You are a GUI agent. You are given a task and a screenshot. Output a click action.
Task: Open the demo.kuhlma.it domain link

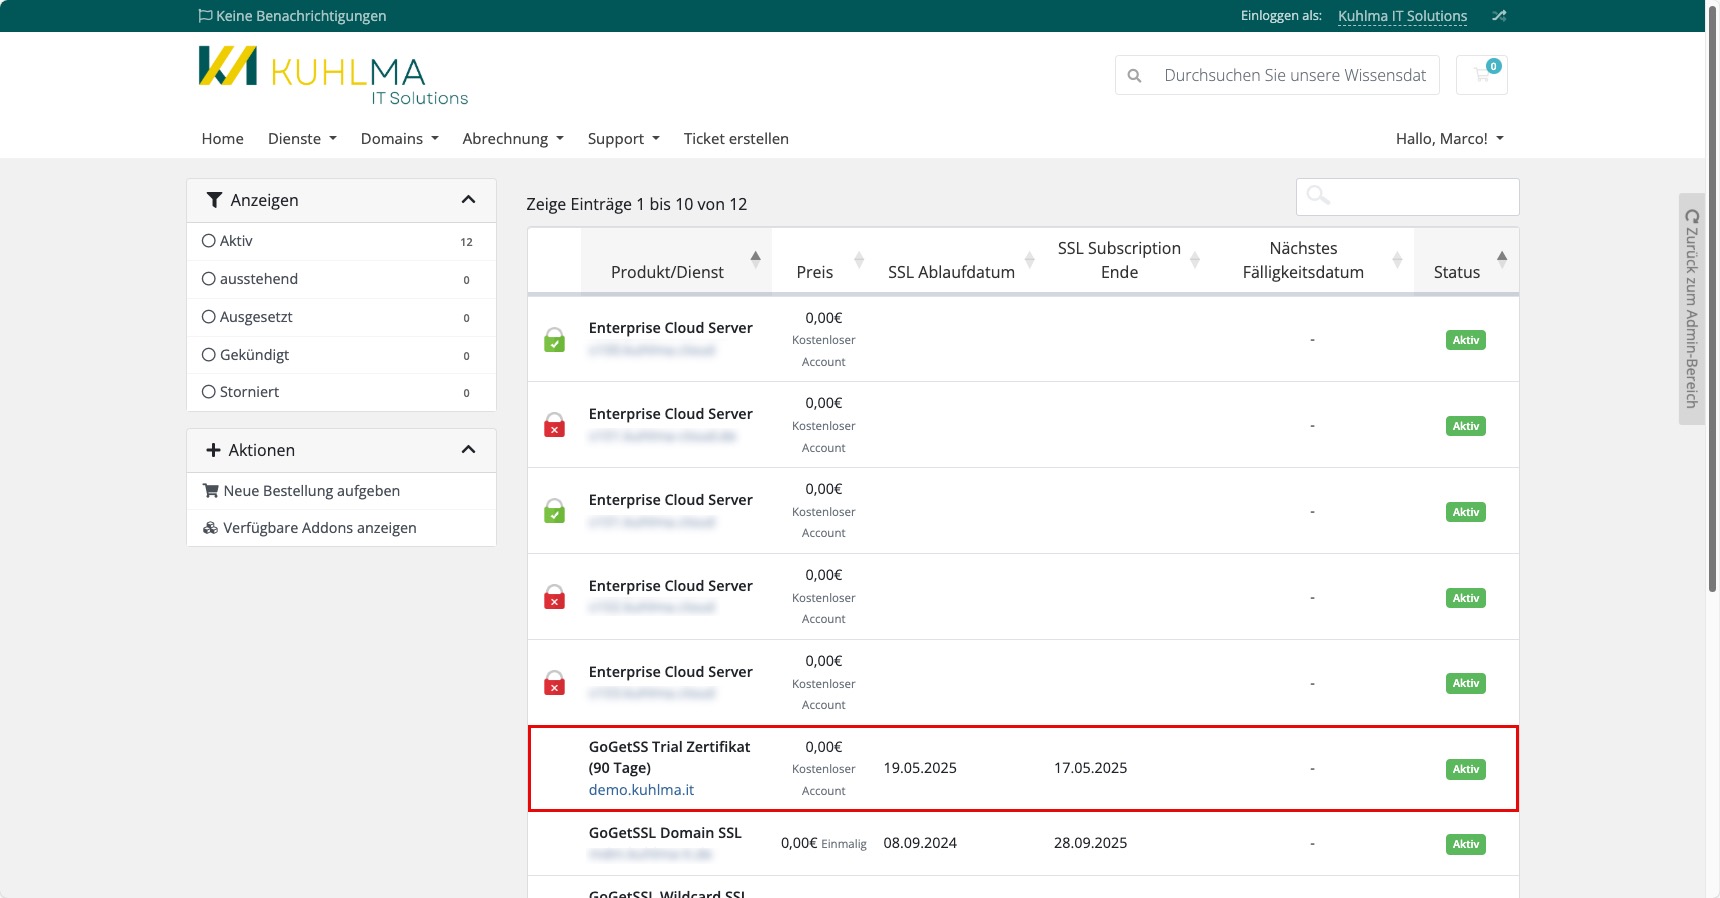click(x=641, y=790)
